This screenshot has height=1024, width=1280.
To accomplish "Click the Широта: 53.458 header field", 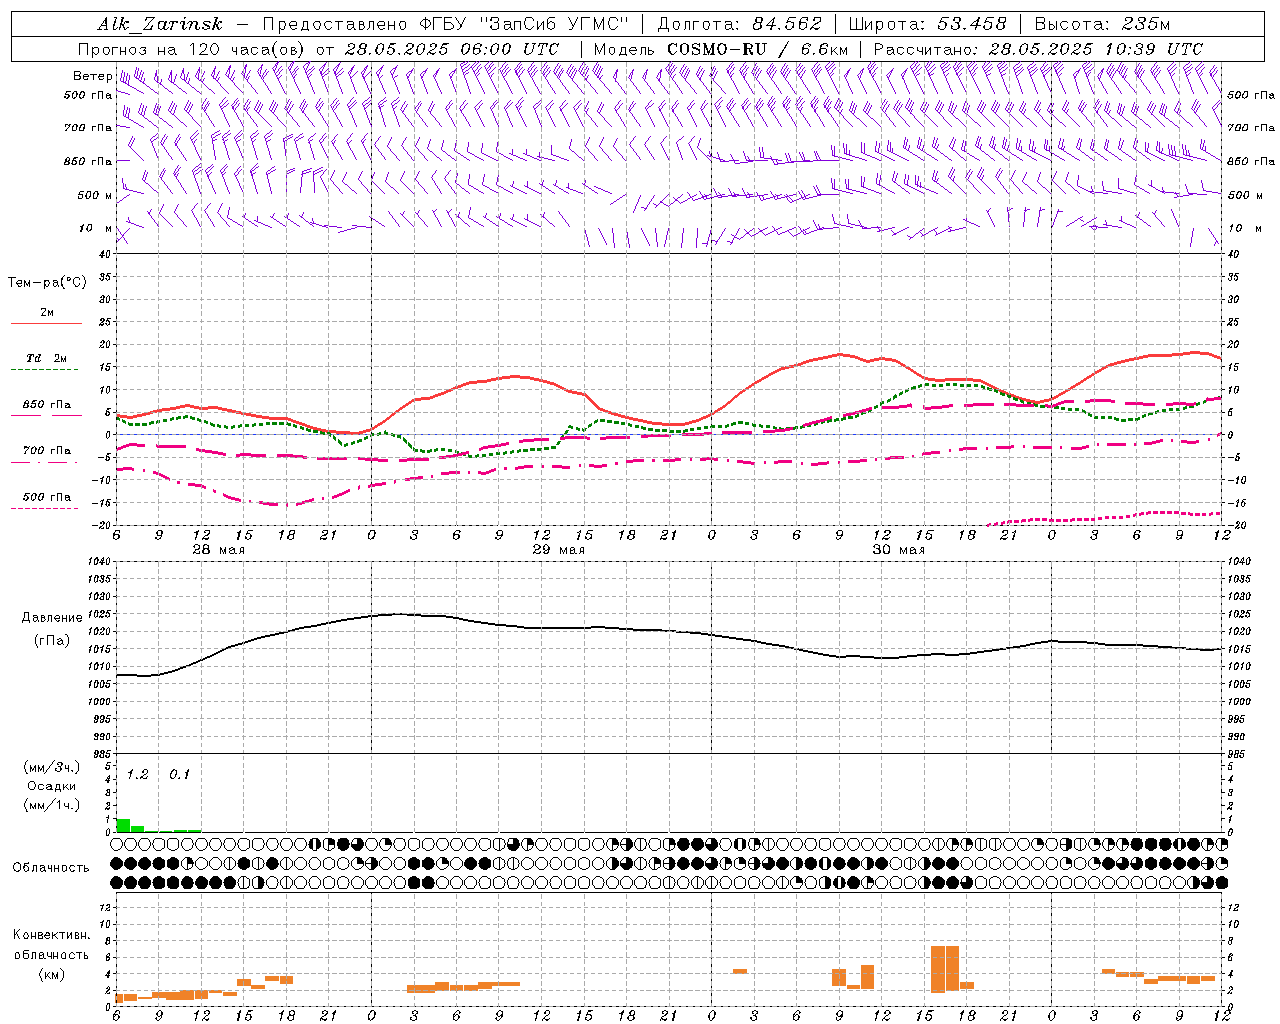I will [927, 24].
